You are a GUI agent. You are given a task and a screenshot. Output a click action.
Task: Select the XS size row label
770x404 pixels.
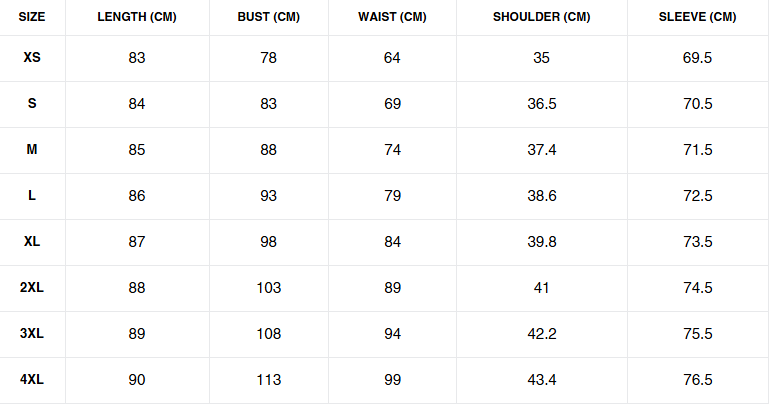(x=32, y=58)
